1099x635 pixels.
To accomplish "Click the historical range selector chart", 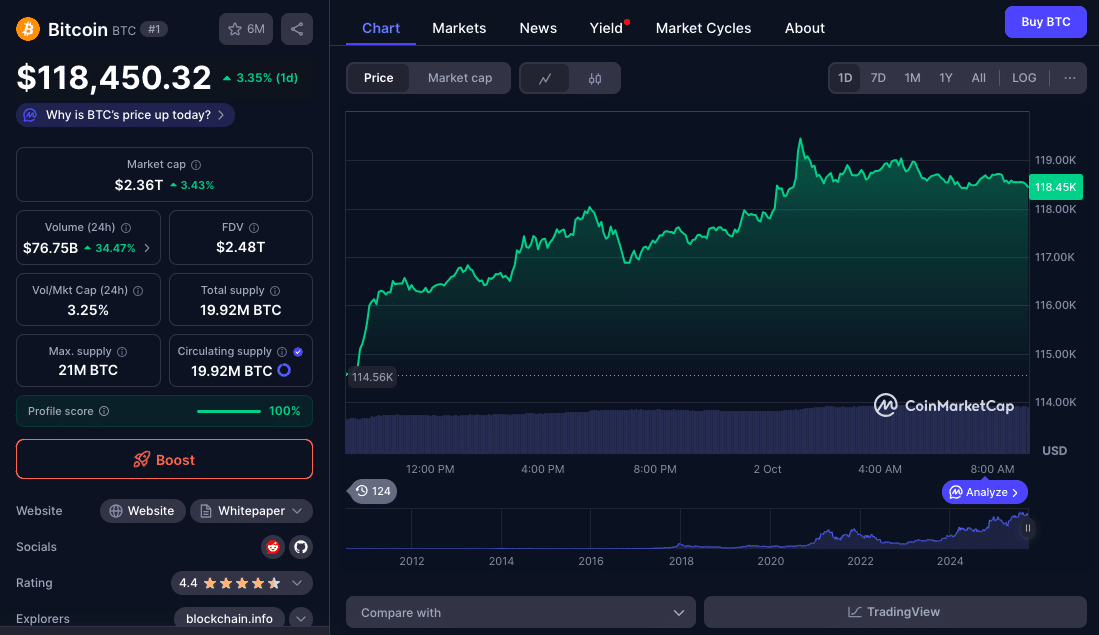I will coord(688,528).
